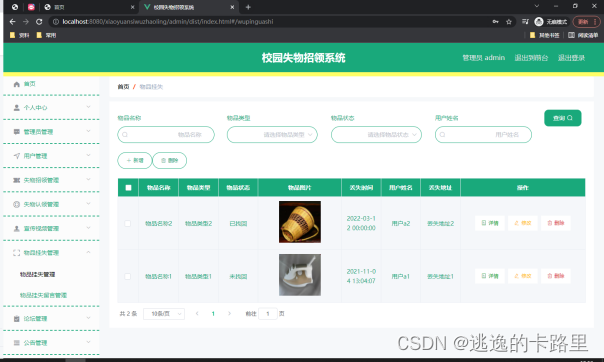Click the browser forward arrow
The image size is (604, 362).
click(26, 22)
